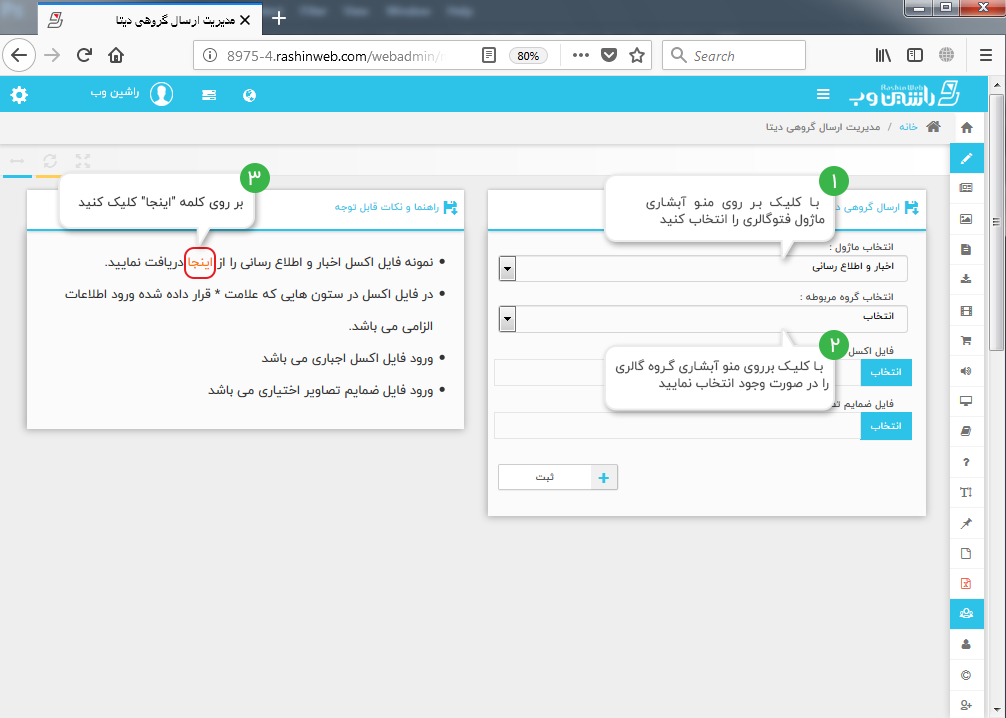1006x718 pixels.
Task: Open the browser library icon
Action: coord(883,55)
